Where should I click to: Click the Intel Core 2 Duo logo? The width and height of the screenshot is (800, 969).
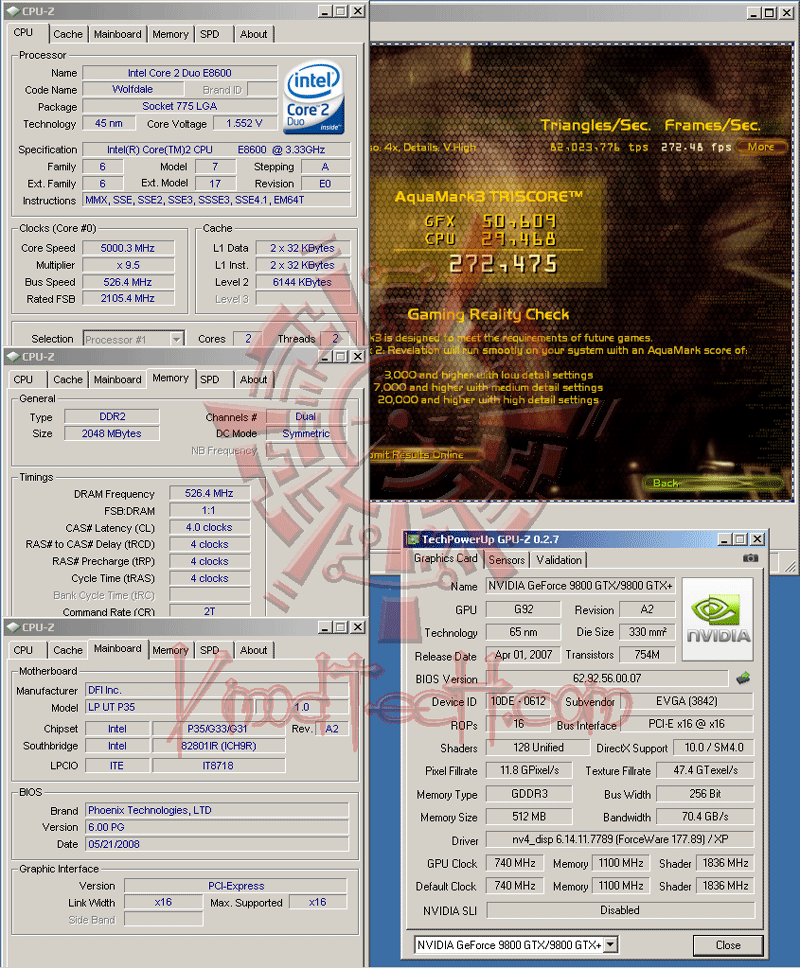pyautogui.click(x=314, y=97)
